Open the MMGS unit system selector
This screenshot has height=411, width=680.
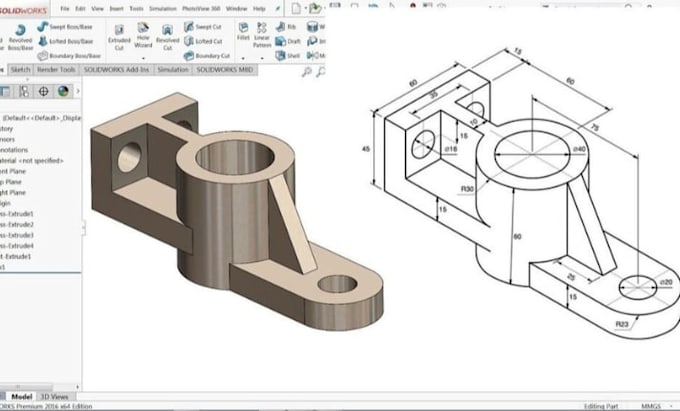point(651,406)
